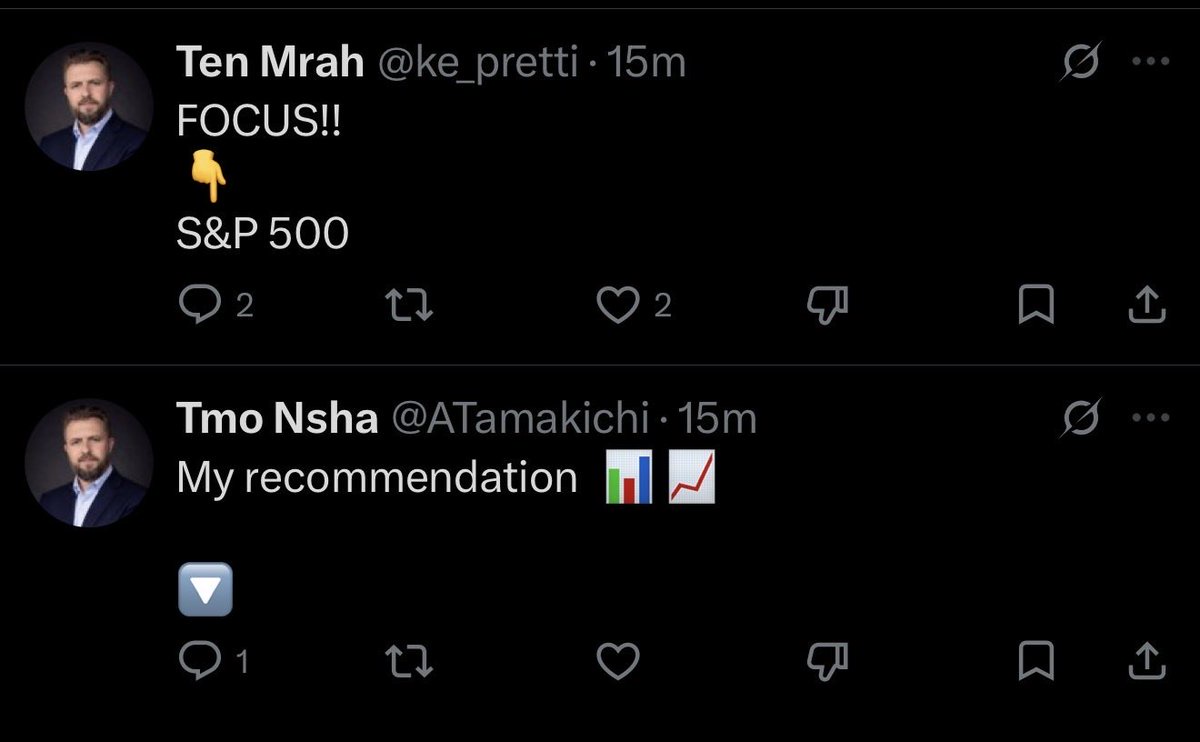The width and height of the screenshot is (1200, 742).
Task: Reply to Tmo Nsha's recommendation post
Action: (198, 660)
